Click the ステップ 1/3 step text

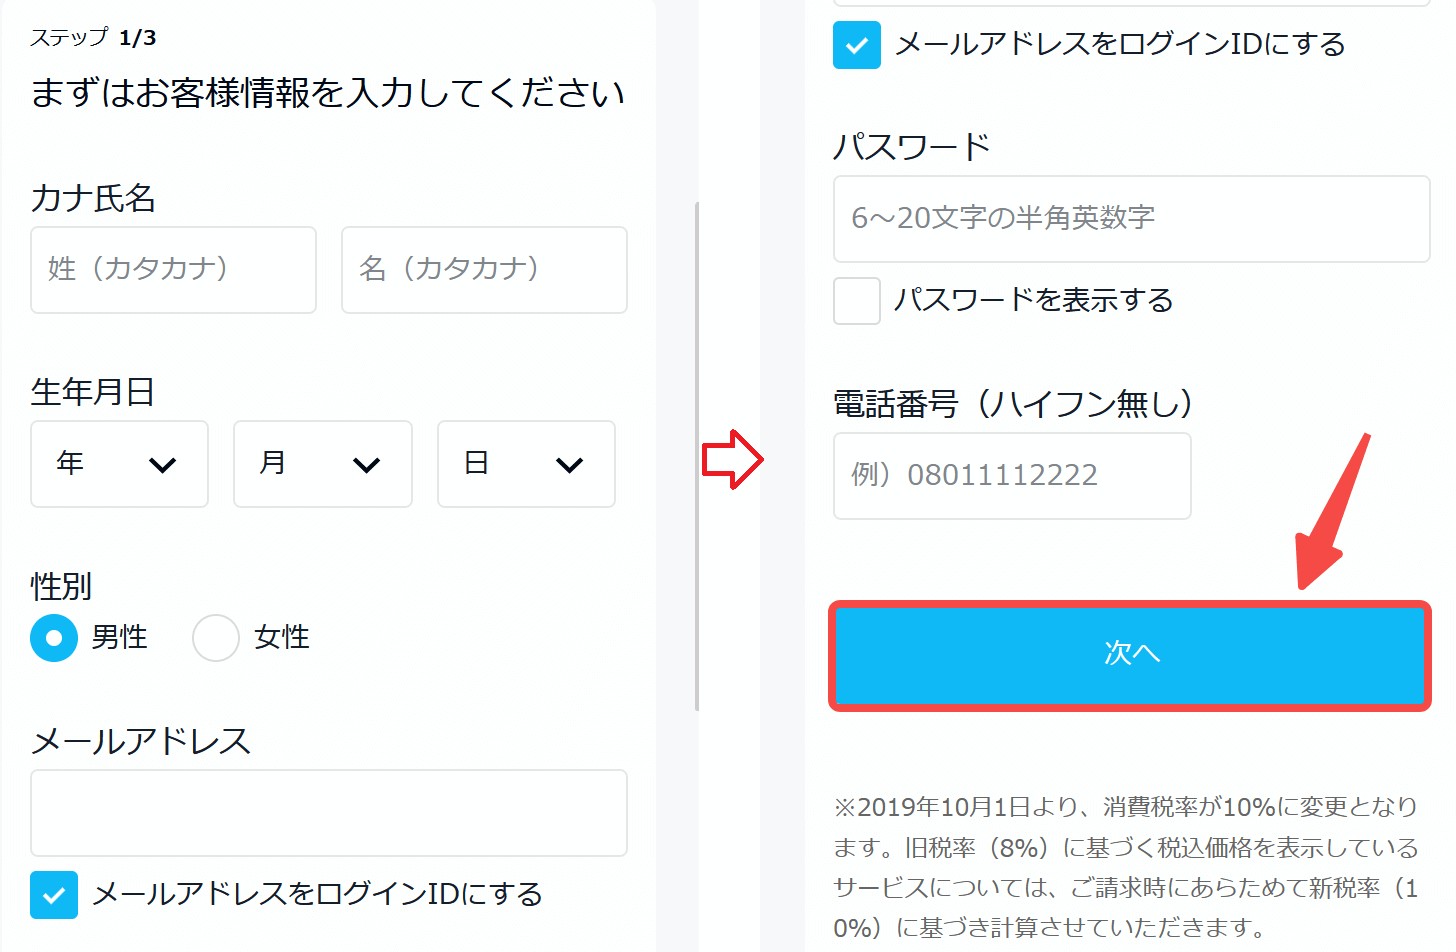click(93, 38)
